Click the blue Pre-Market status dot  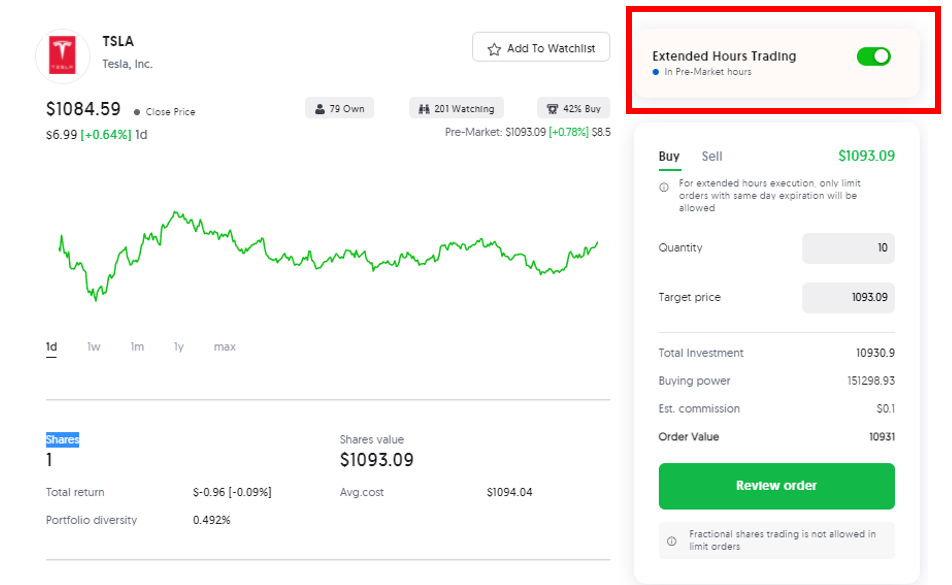click(656, 72)
